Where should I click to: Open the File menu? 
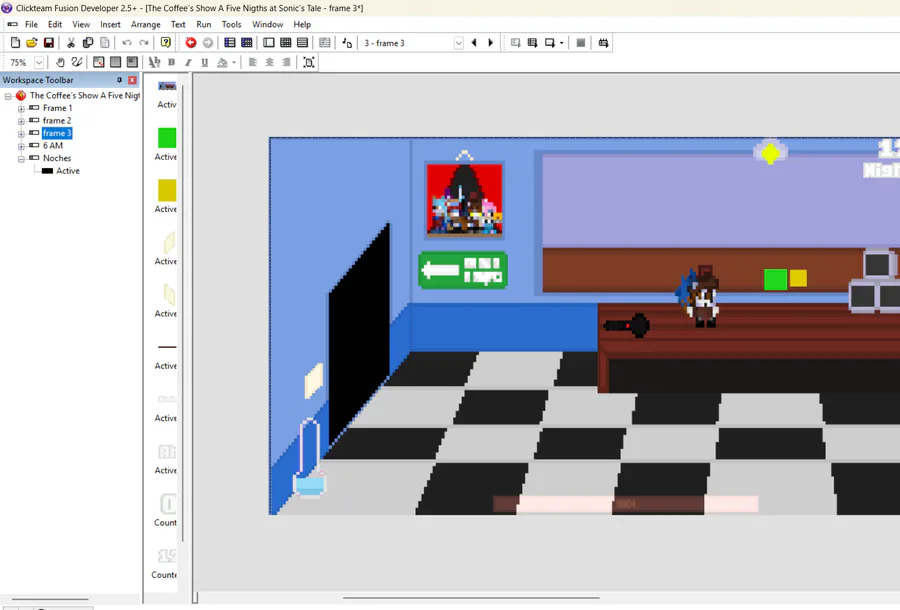(31, 24)
